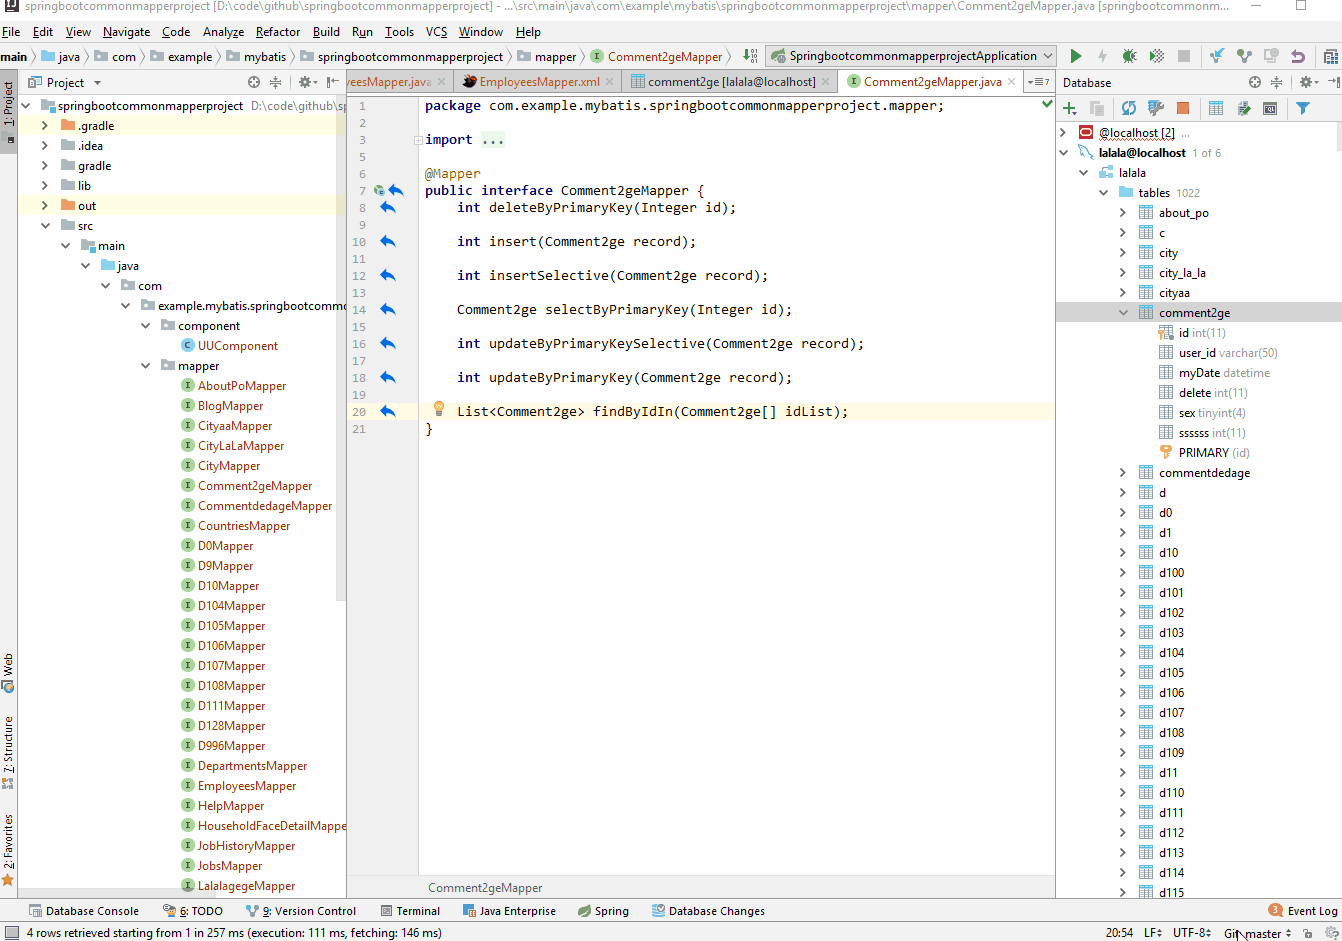This screenshot has width=1342, height=941.
Task: Switch to the EmployeesMapper.xml tab
Action: (538, 82)
